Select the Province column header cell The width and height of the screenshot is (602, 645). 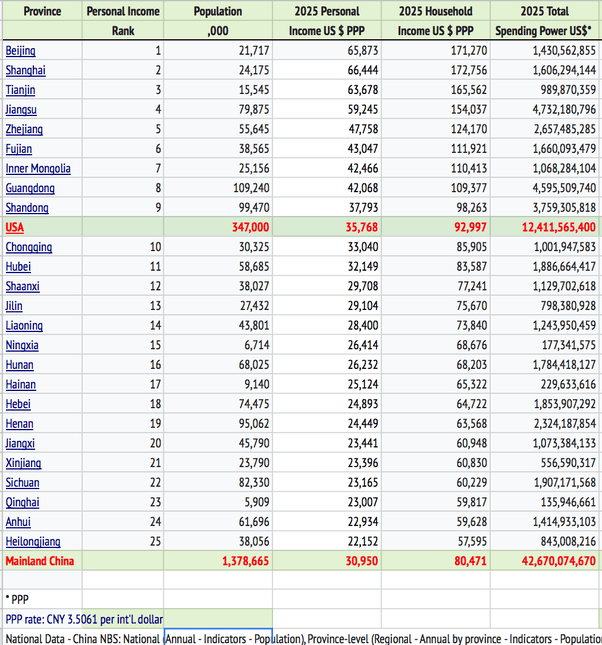[x=42, y=11]
